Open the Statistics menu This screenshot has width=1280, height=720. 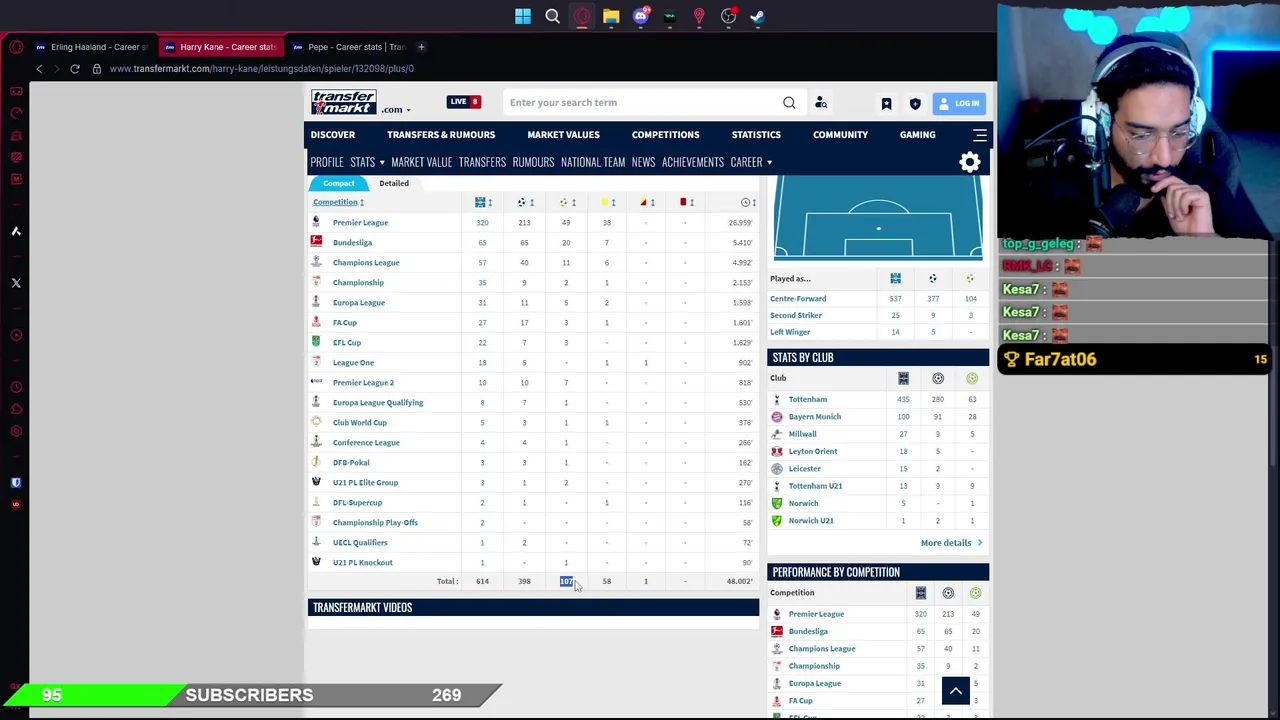click(x=756, y=135)
